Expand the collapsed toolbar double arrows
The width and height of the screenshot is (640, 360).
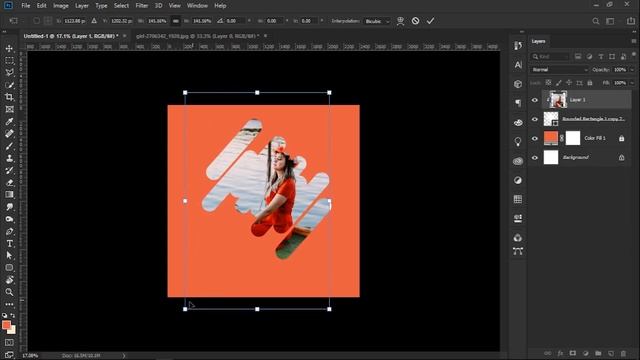click(x=4, y=32)
